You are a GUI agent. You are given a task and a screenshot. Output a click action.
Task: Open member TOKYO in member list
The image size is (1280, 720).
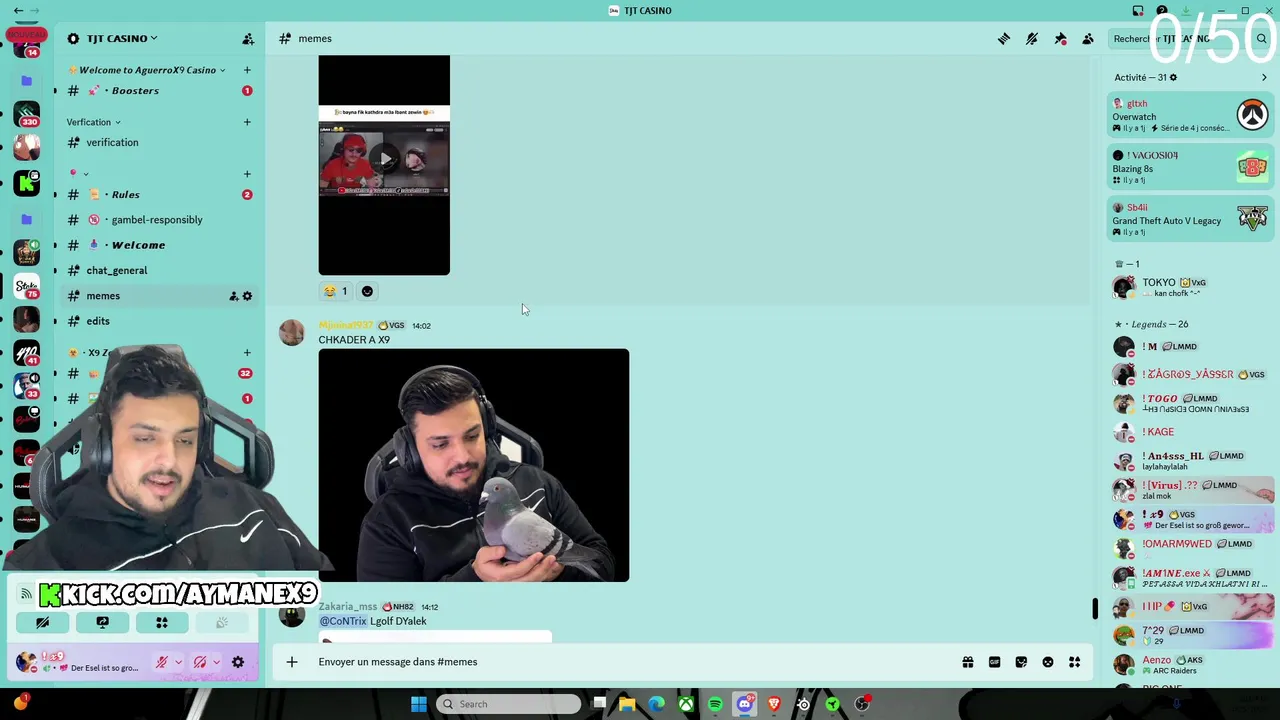[1190, 287]
